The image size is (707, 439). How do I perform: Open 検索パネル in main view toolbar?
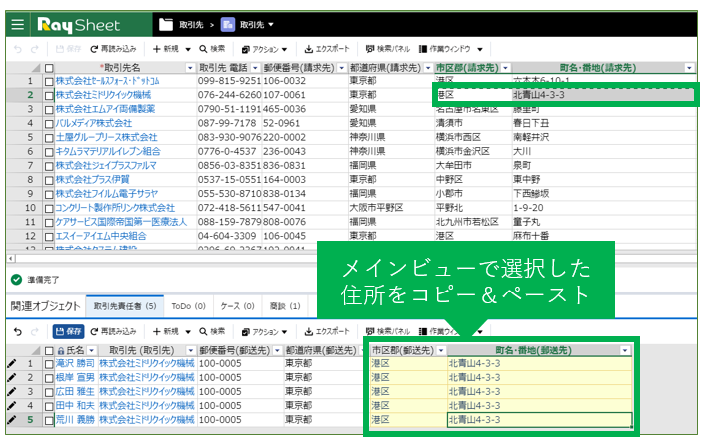click(387, 49)
